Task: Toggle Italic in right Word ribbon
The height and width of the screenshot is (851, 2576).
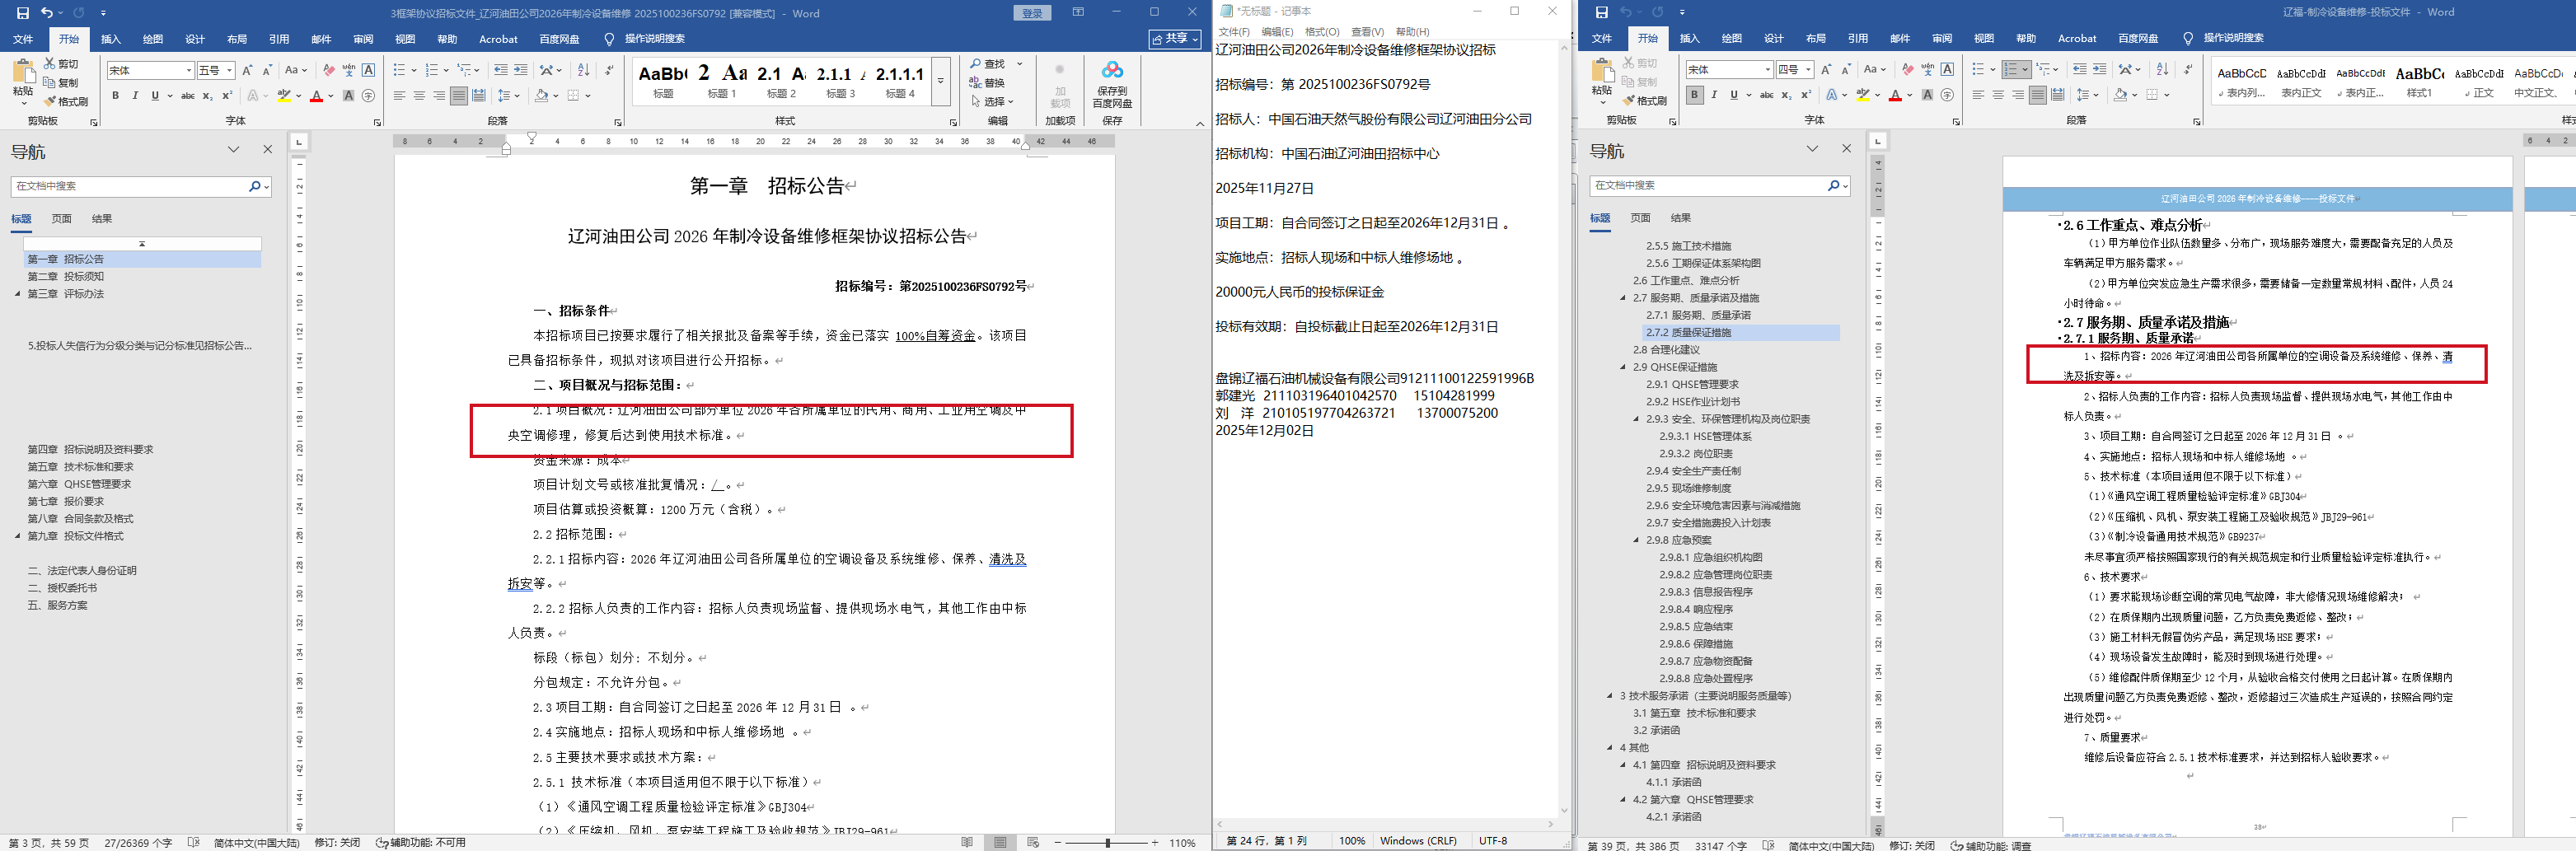Action: click(x=1714, y=95)
